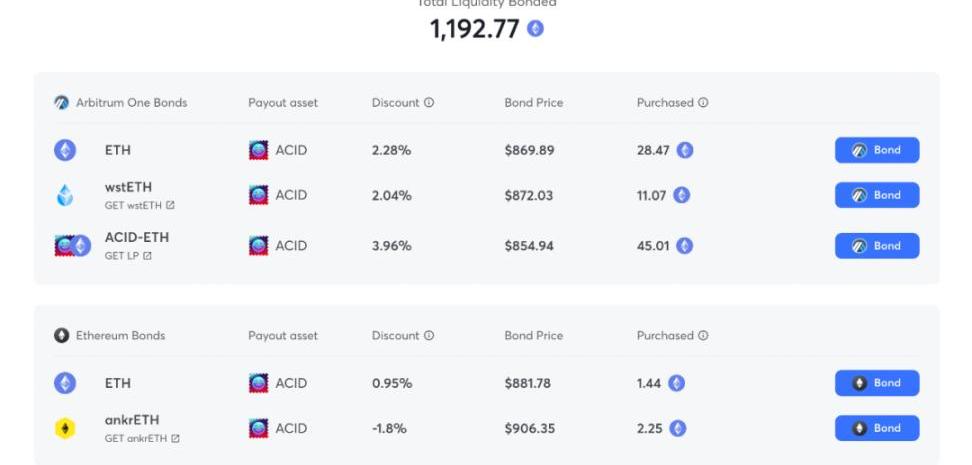Bond ETH on Arbitrum One

click(x=877, y=151)
